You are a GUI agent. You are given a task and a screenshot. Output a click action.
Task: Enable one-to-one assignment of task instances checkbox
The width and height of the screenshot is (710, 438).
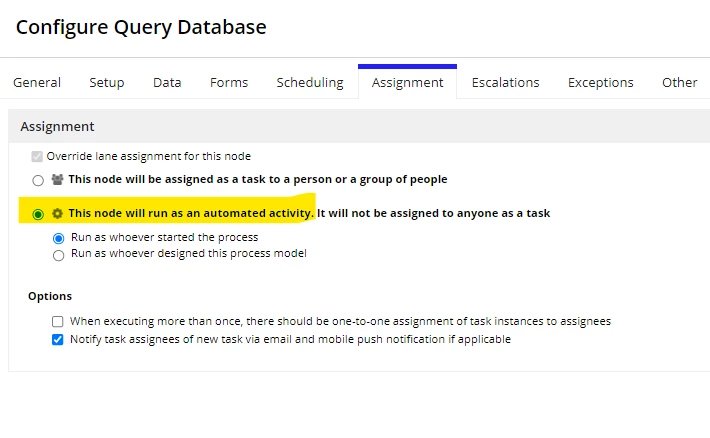pos(58,322)
